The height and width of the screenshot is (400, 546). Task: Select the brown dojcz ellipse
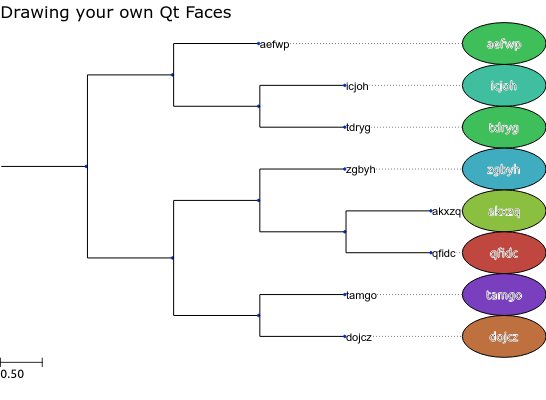coord(504,336)
